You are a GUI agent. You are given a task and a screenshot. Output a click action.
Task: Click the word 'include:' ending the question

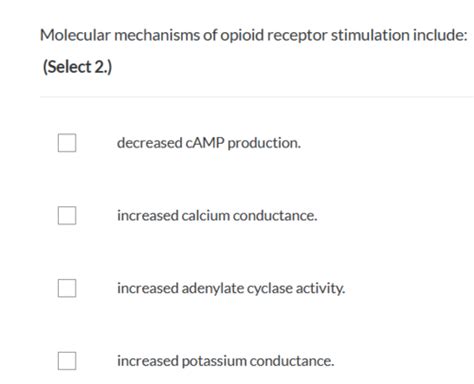click(440, 35)
